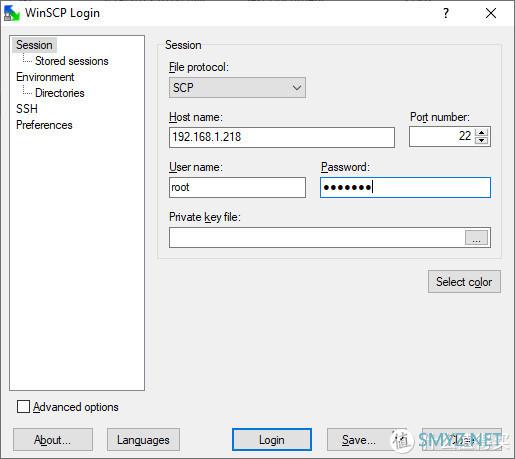The image size is (515, 459).
Task: Click the Host name field with 192.168.1.218
Action: click(282, 137)
